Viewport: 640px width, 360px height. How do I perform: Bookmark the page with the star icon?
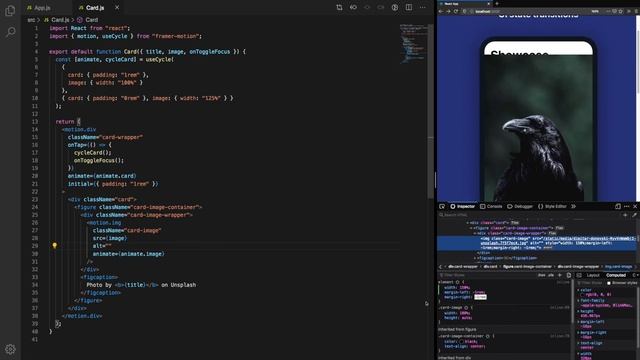coord(621,11)
